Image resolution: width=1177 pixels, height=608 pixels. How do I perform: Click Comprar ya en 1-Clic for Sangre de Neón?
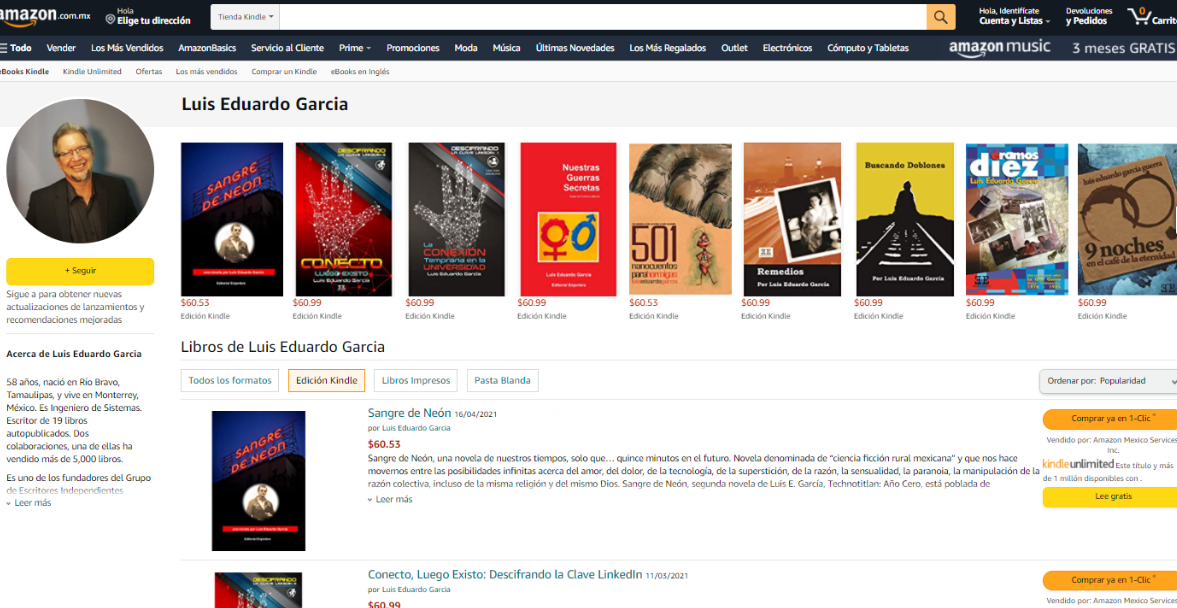pyautogui.click(x=1111, y=418)
